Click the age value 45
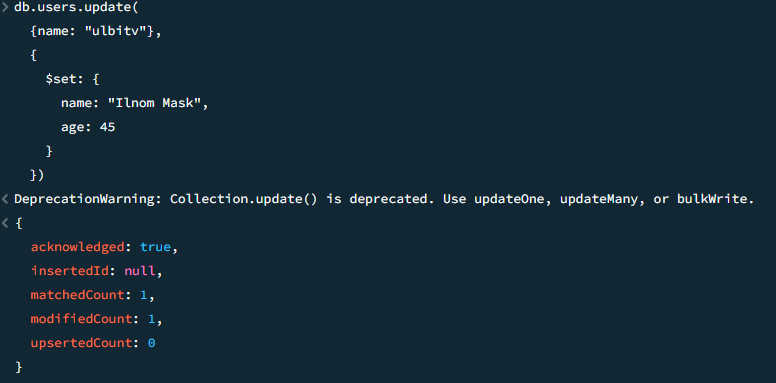The image size is (776, 383). click(x=107, y=127)
